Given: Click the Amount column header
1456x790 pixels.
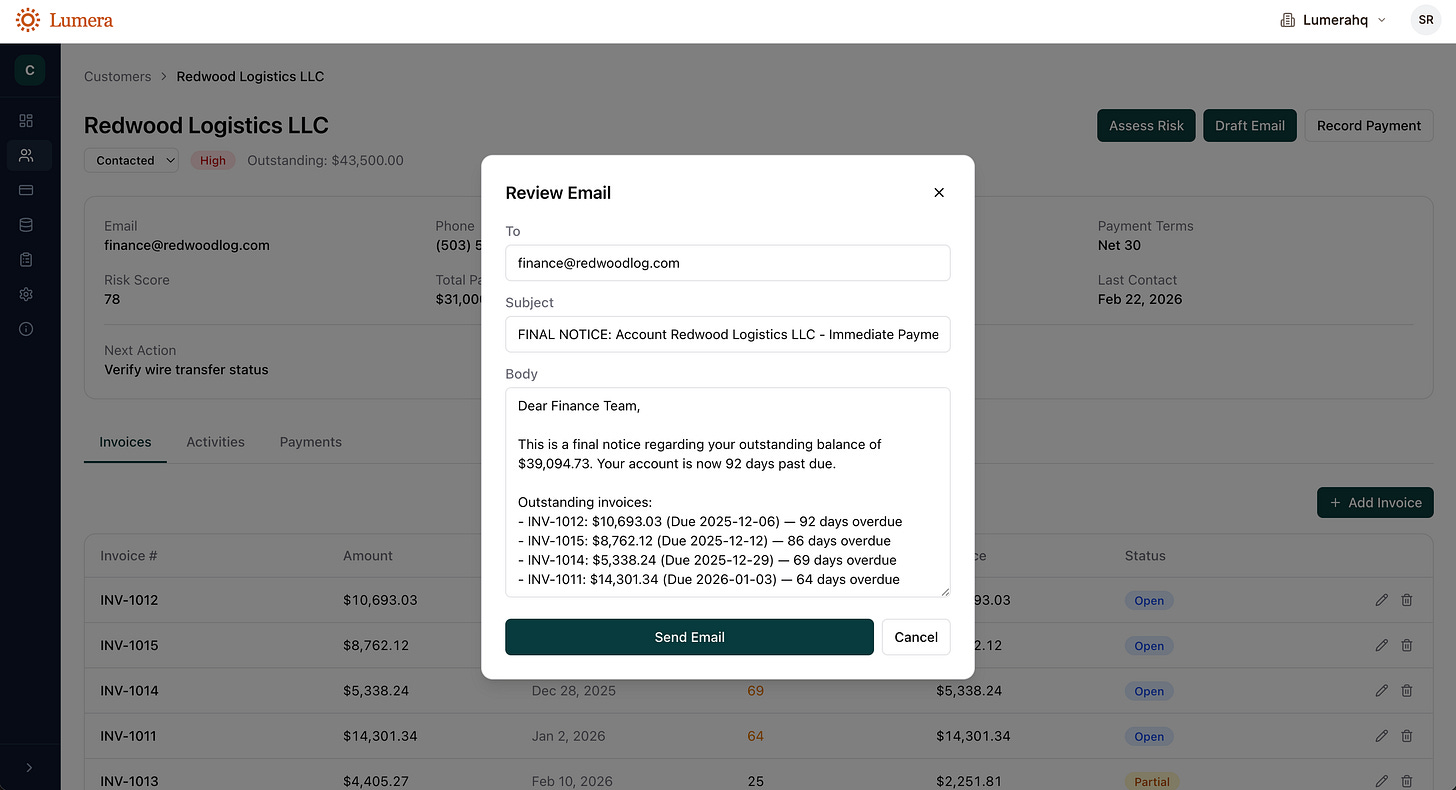Looking at the screenshot, I should point(368,555).
